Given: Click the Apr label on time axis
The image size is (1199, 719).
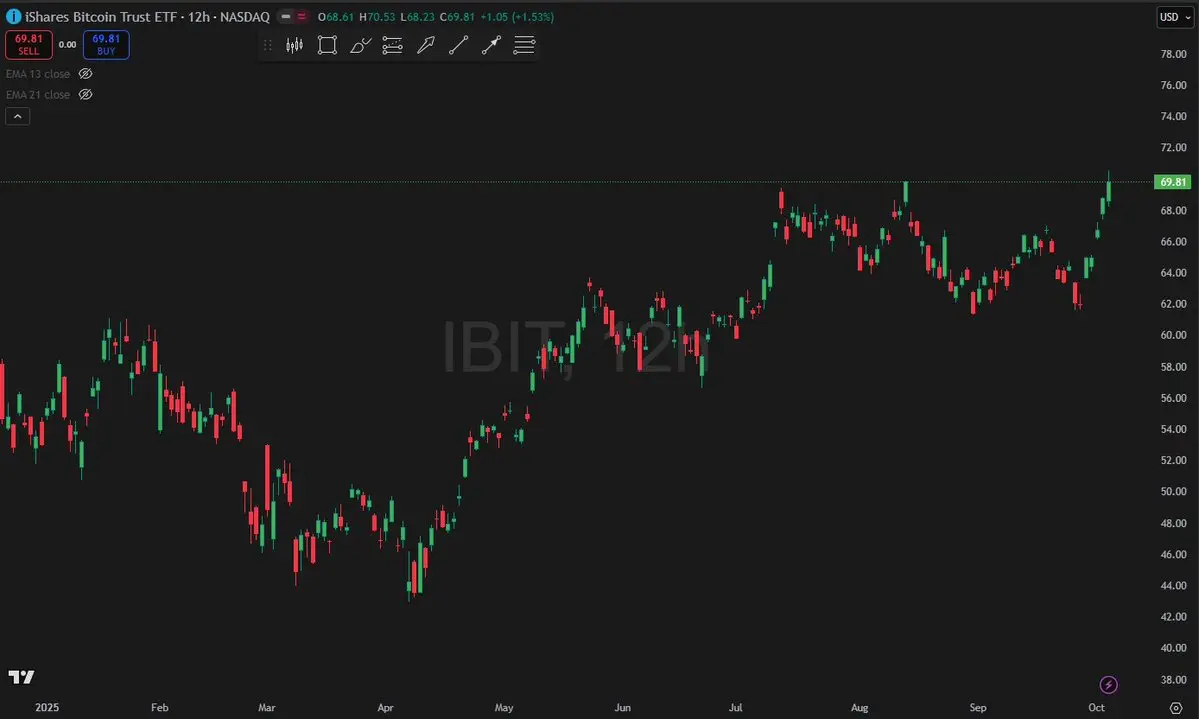Looking at the screenshot, I should (x=385, y=708).
